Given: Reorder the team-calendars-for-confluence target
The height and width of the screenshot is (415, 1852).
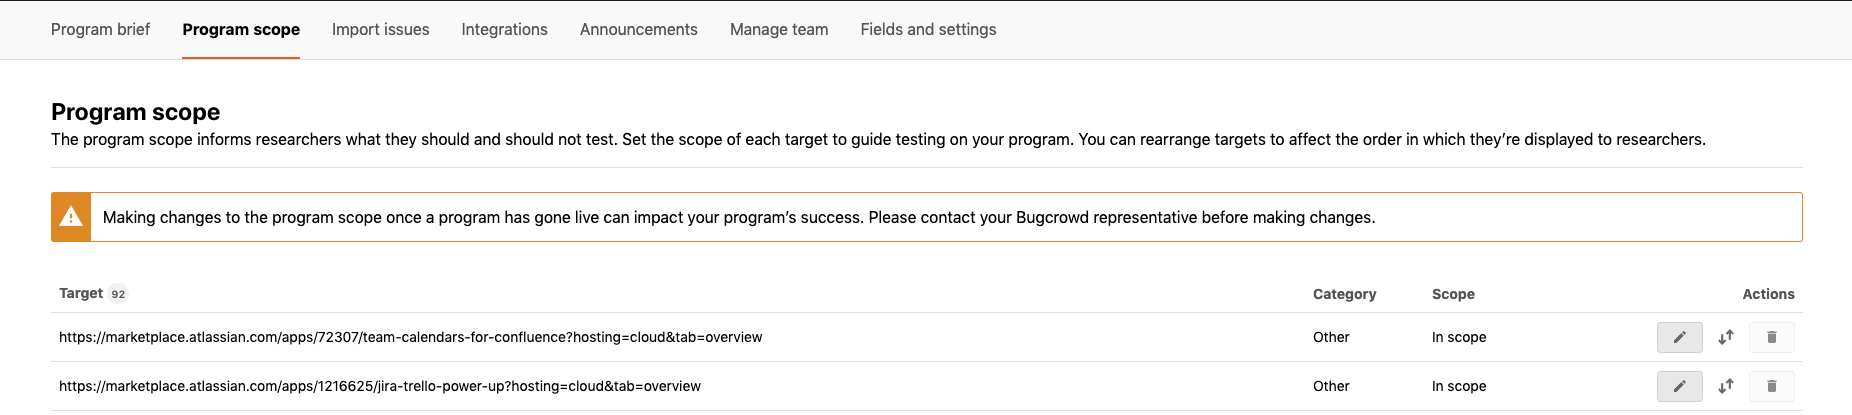Looking at the screenshot, I should [1725, 338].
